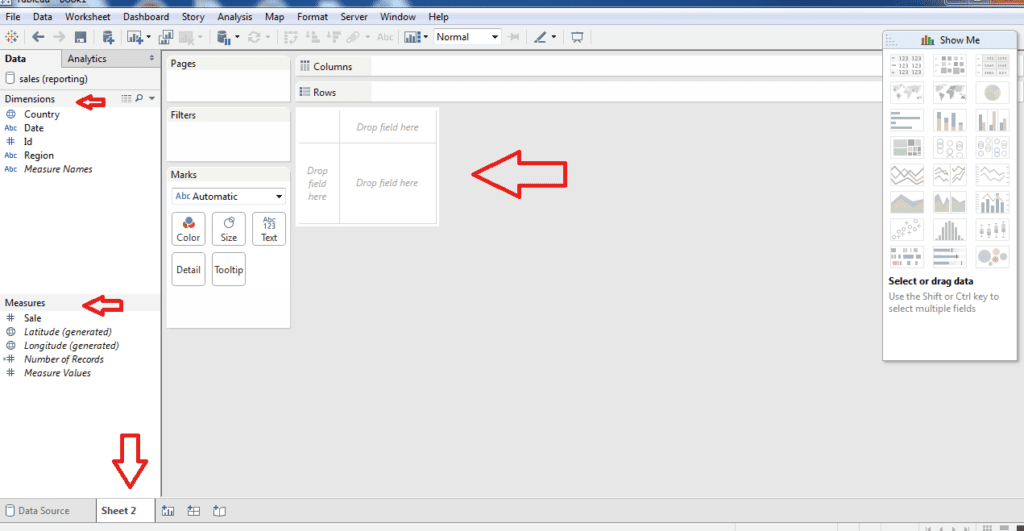Open the Marks type Automatic dropdown
The height and width of the screenshot is (531, 1024).
coord(229,197)
